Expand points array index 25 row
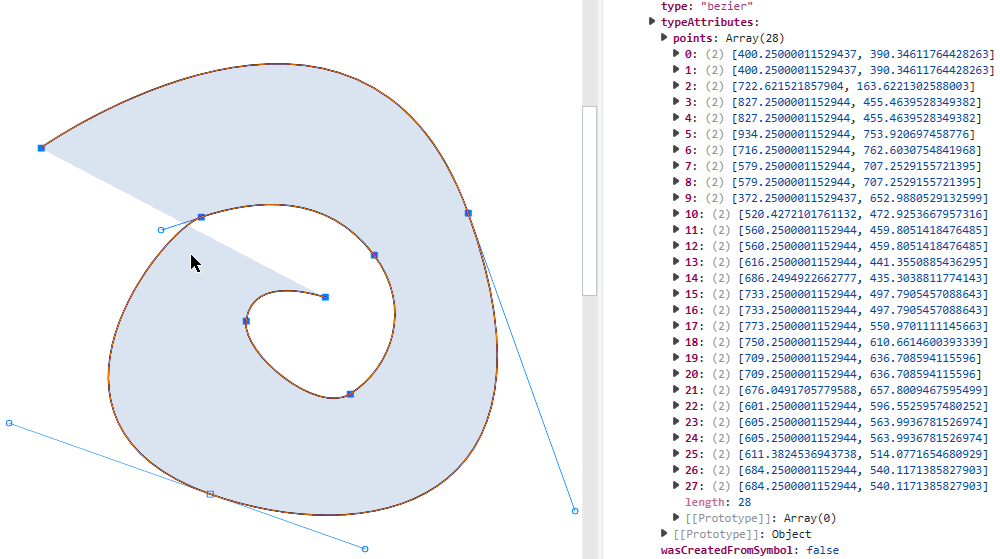The height and width of the screenshot is (559, 1000). pos(676,454)
